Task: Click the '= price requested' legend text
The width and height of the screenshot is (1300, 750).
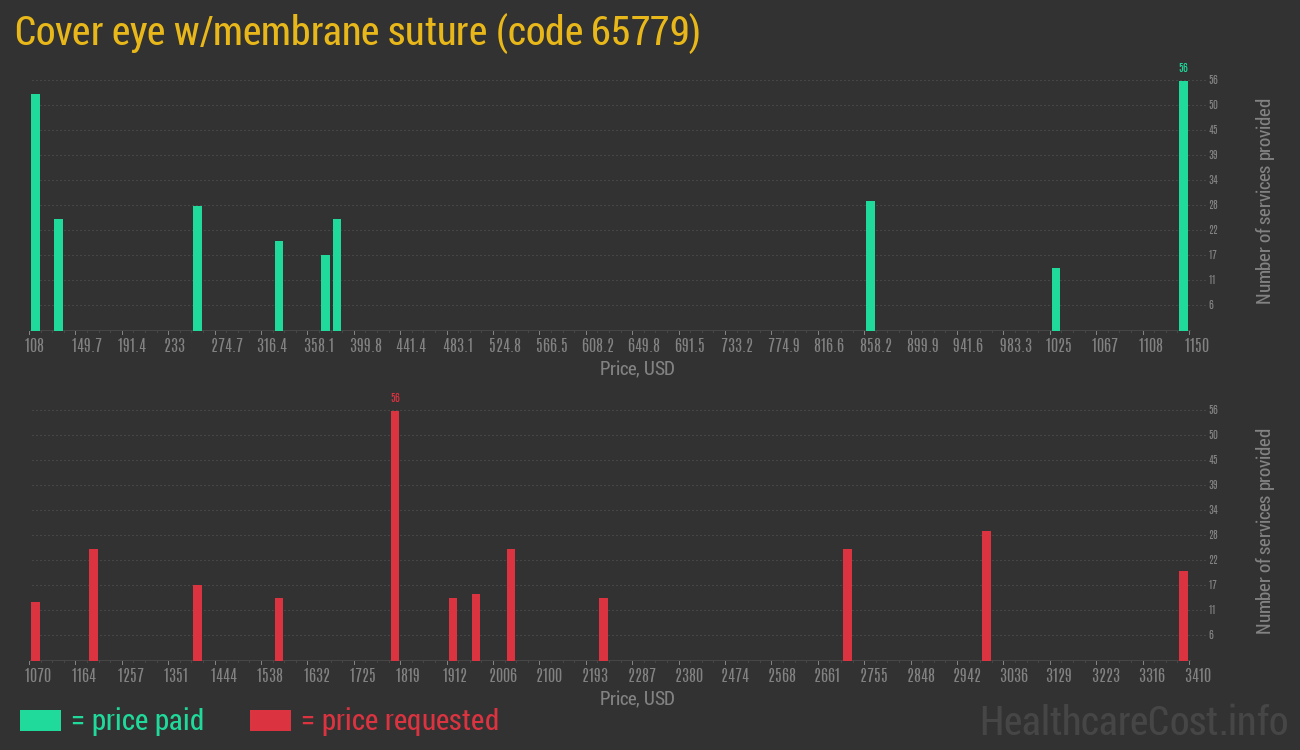Action: pos(399,720)
